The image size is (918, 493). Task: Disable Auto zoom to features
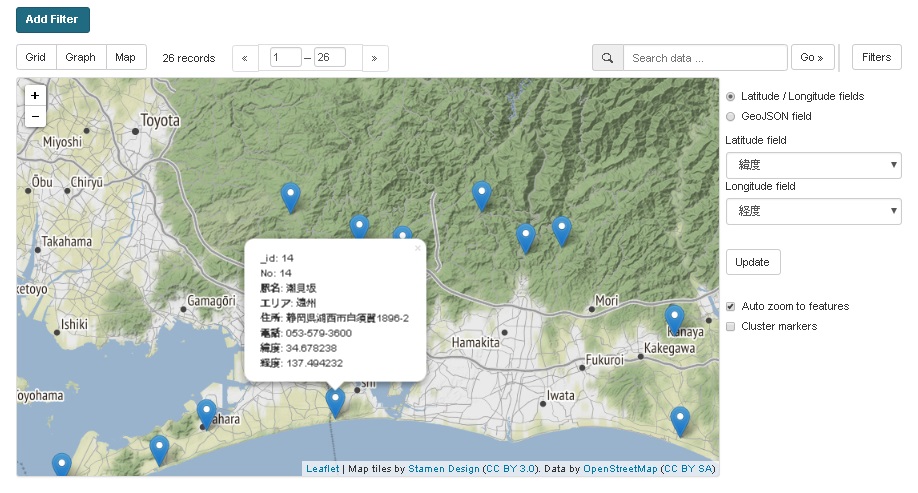[x=731, y=306]
